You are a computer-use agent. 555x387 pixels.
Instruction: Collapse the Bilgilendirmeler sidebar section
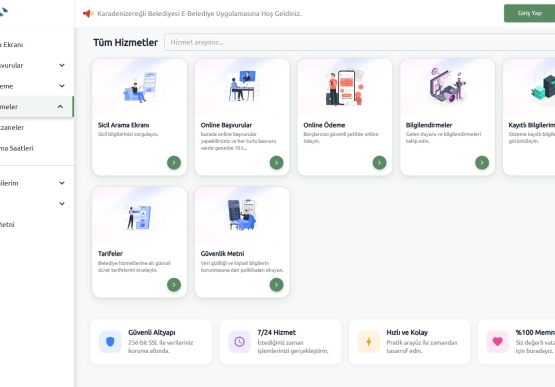(x=61, y=107)
